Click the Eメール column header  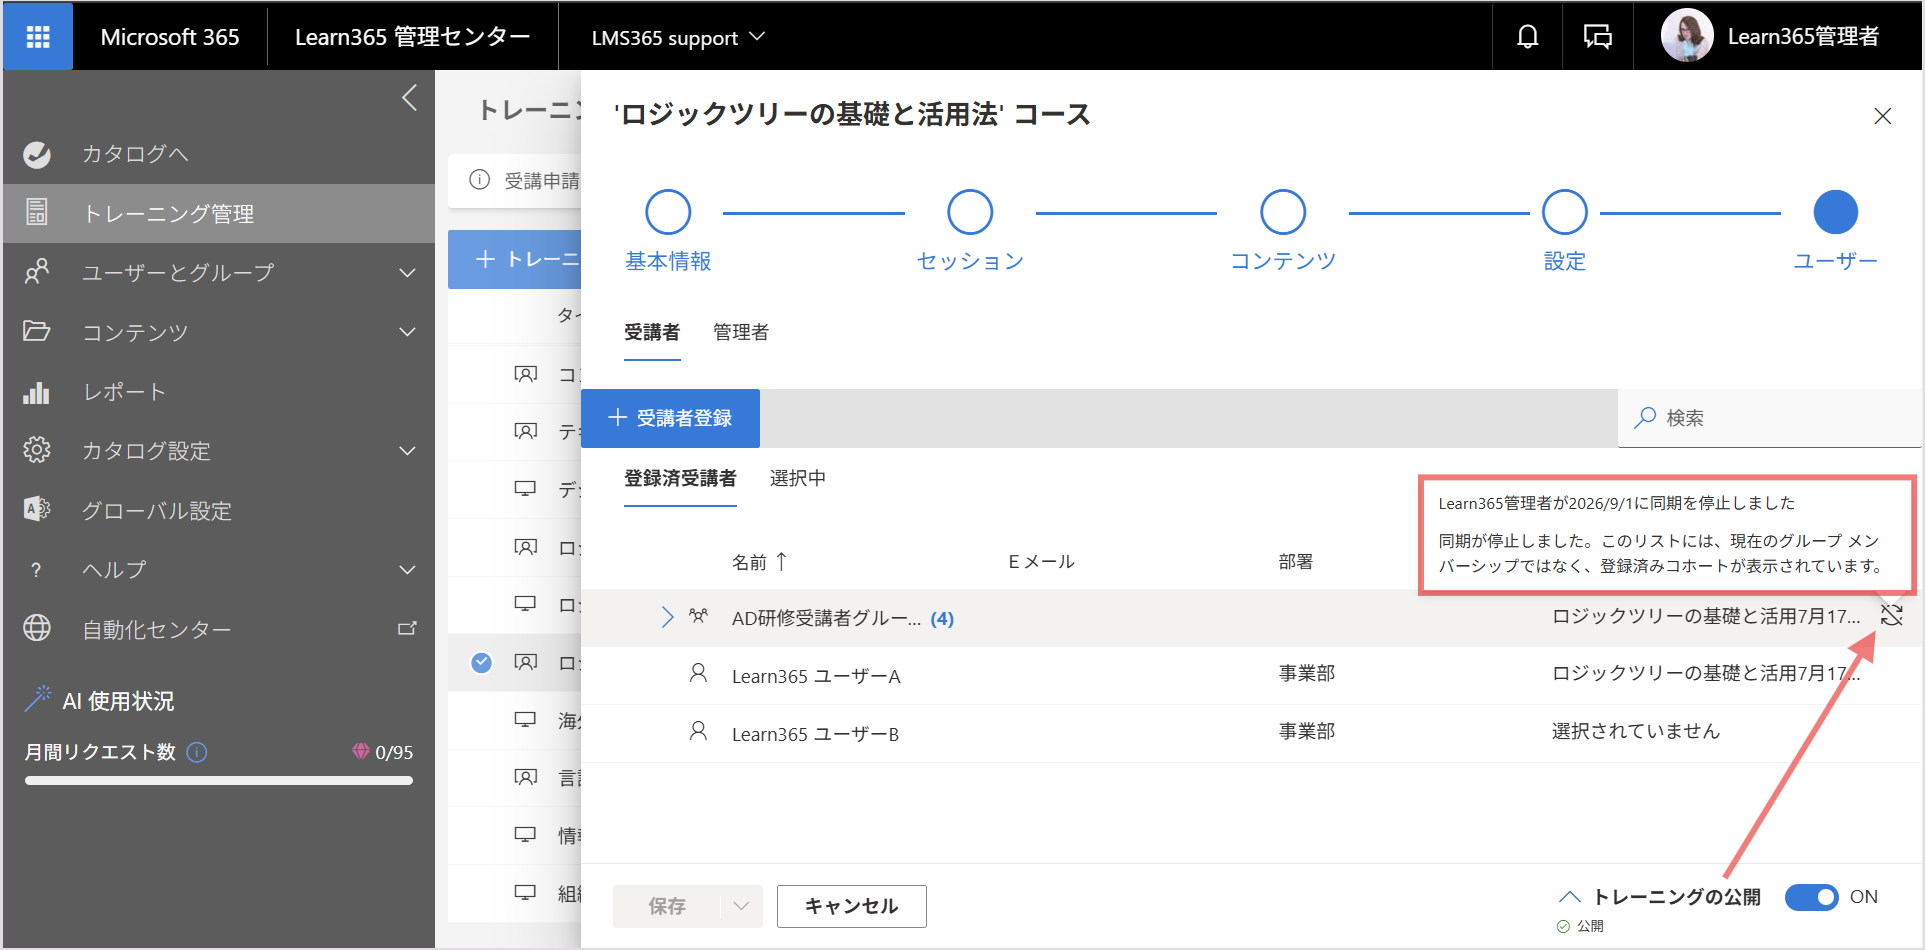[1041, 562]
